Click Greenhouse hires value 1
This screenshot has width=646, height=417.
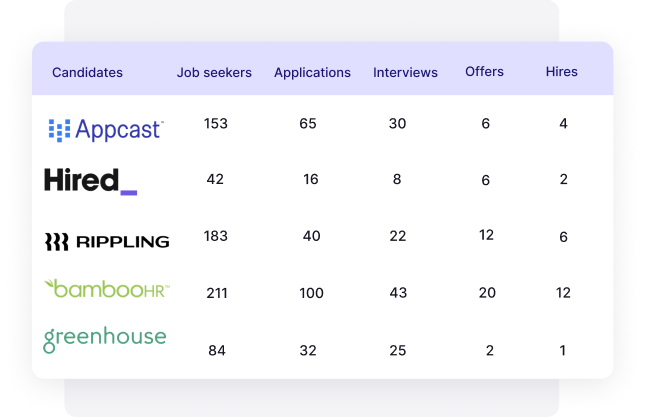(x=564, y=350)
